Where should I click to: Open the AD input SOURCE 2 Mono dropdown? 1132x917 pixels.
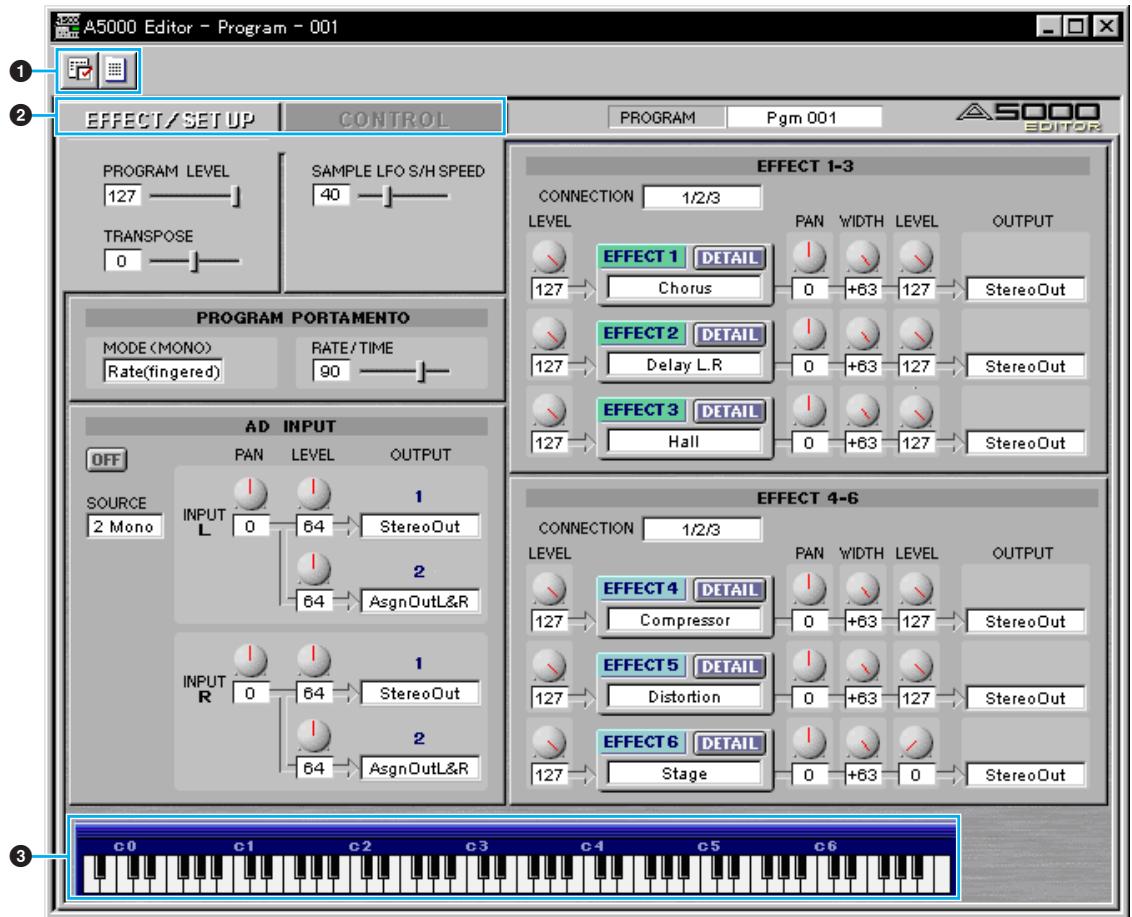click(124, 526)
